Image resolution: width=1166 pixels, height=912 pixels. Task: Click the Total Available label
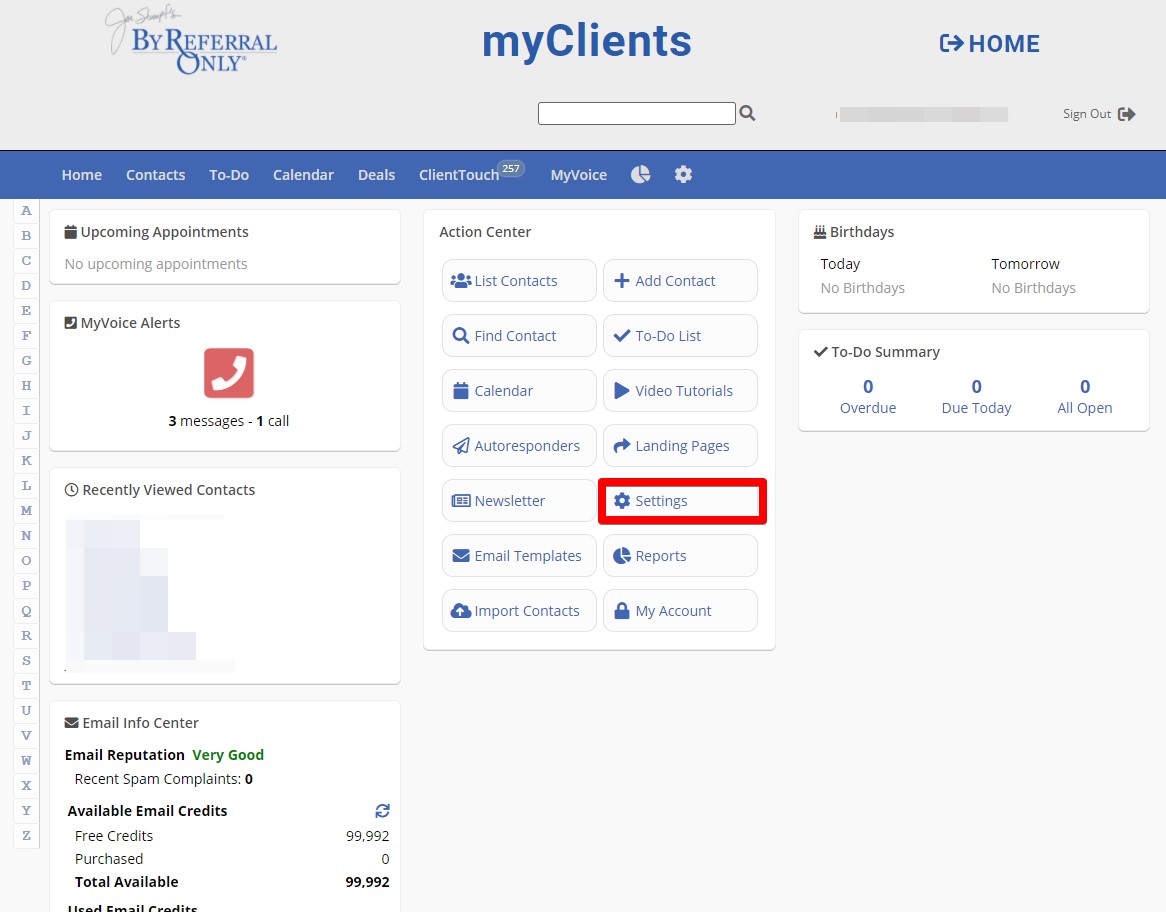126,882
